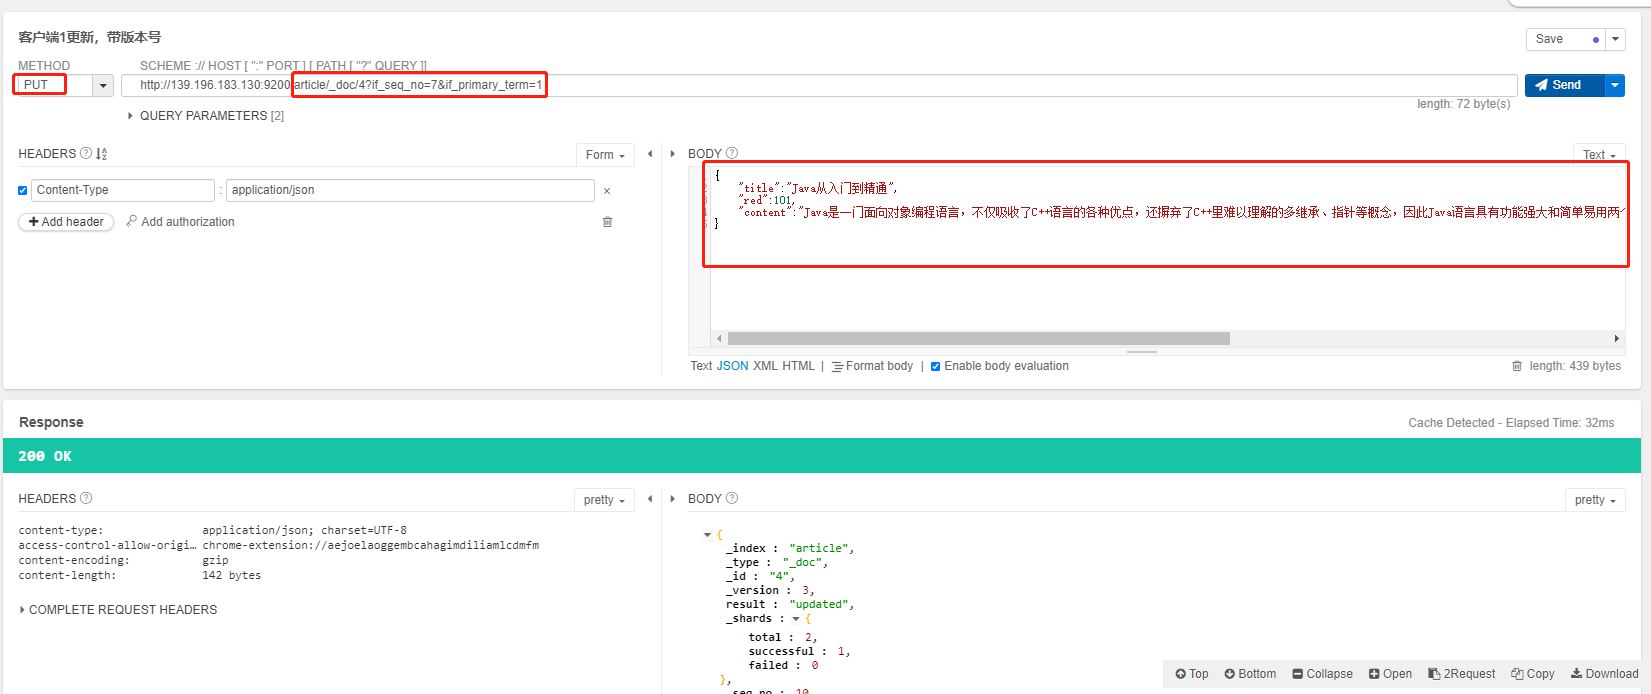Viewport: 1651px width, 694px height.
Task: Edit the Content-Type header name field
Action: 123,190
